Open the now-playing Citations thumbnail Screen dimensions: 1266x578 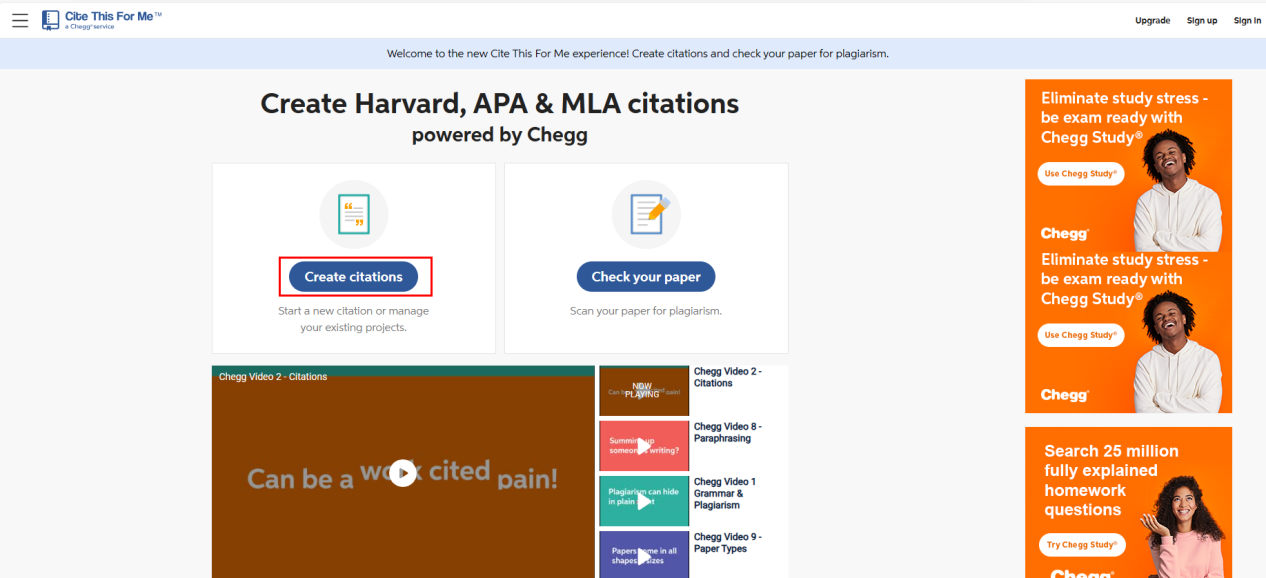(644, 391)
